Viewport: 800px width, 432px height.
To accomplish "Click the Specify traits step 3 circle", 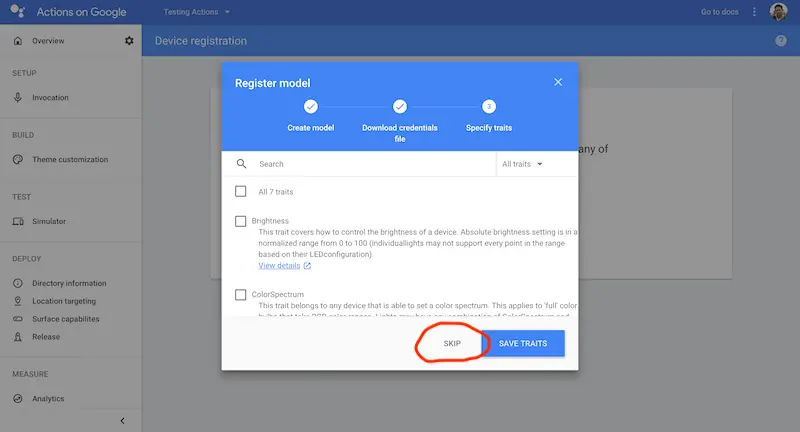I will (489, 107).
